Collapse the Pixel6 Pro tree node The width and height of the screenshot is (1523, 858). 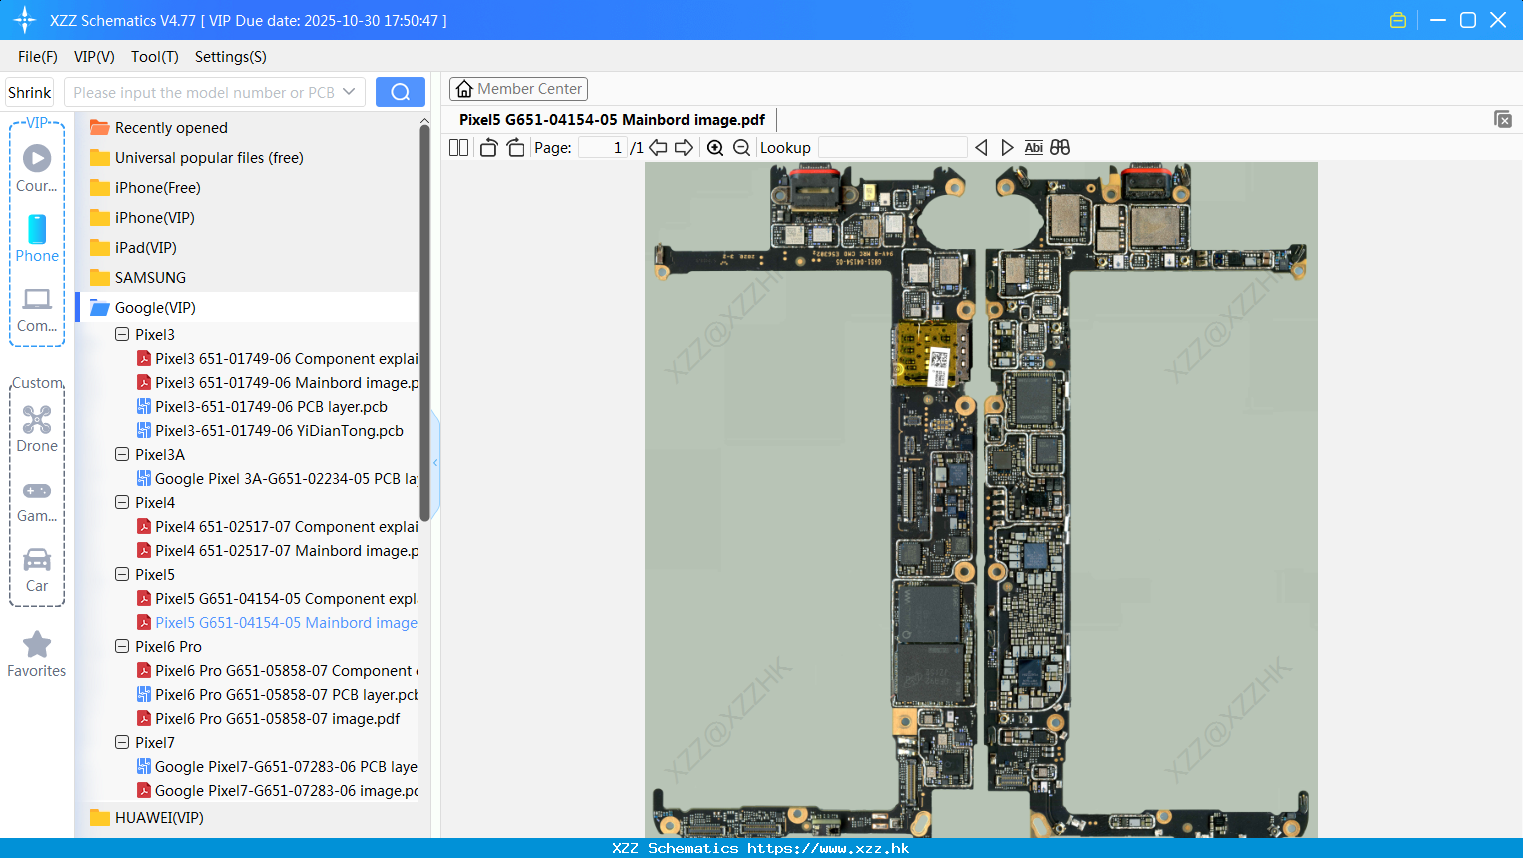click(x=122, y=646)
